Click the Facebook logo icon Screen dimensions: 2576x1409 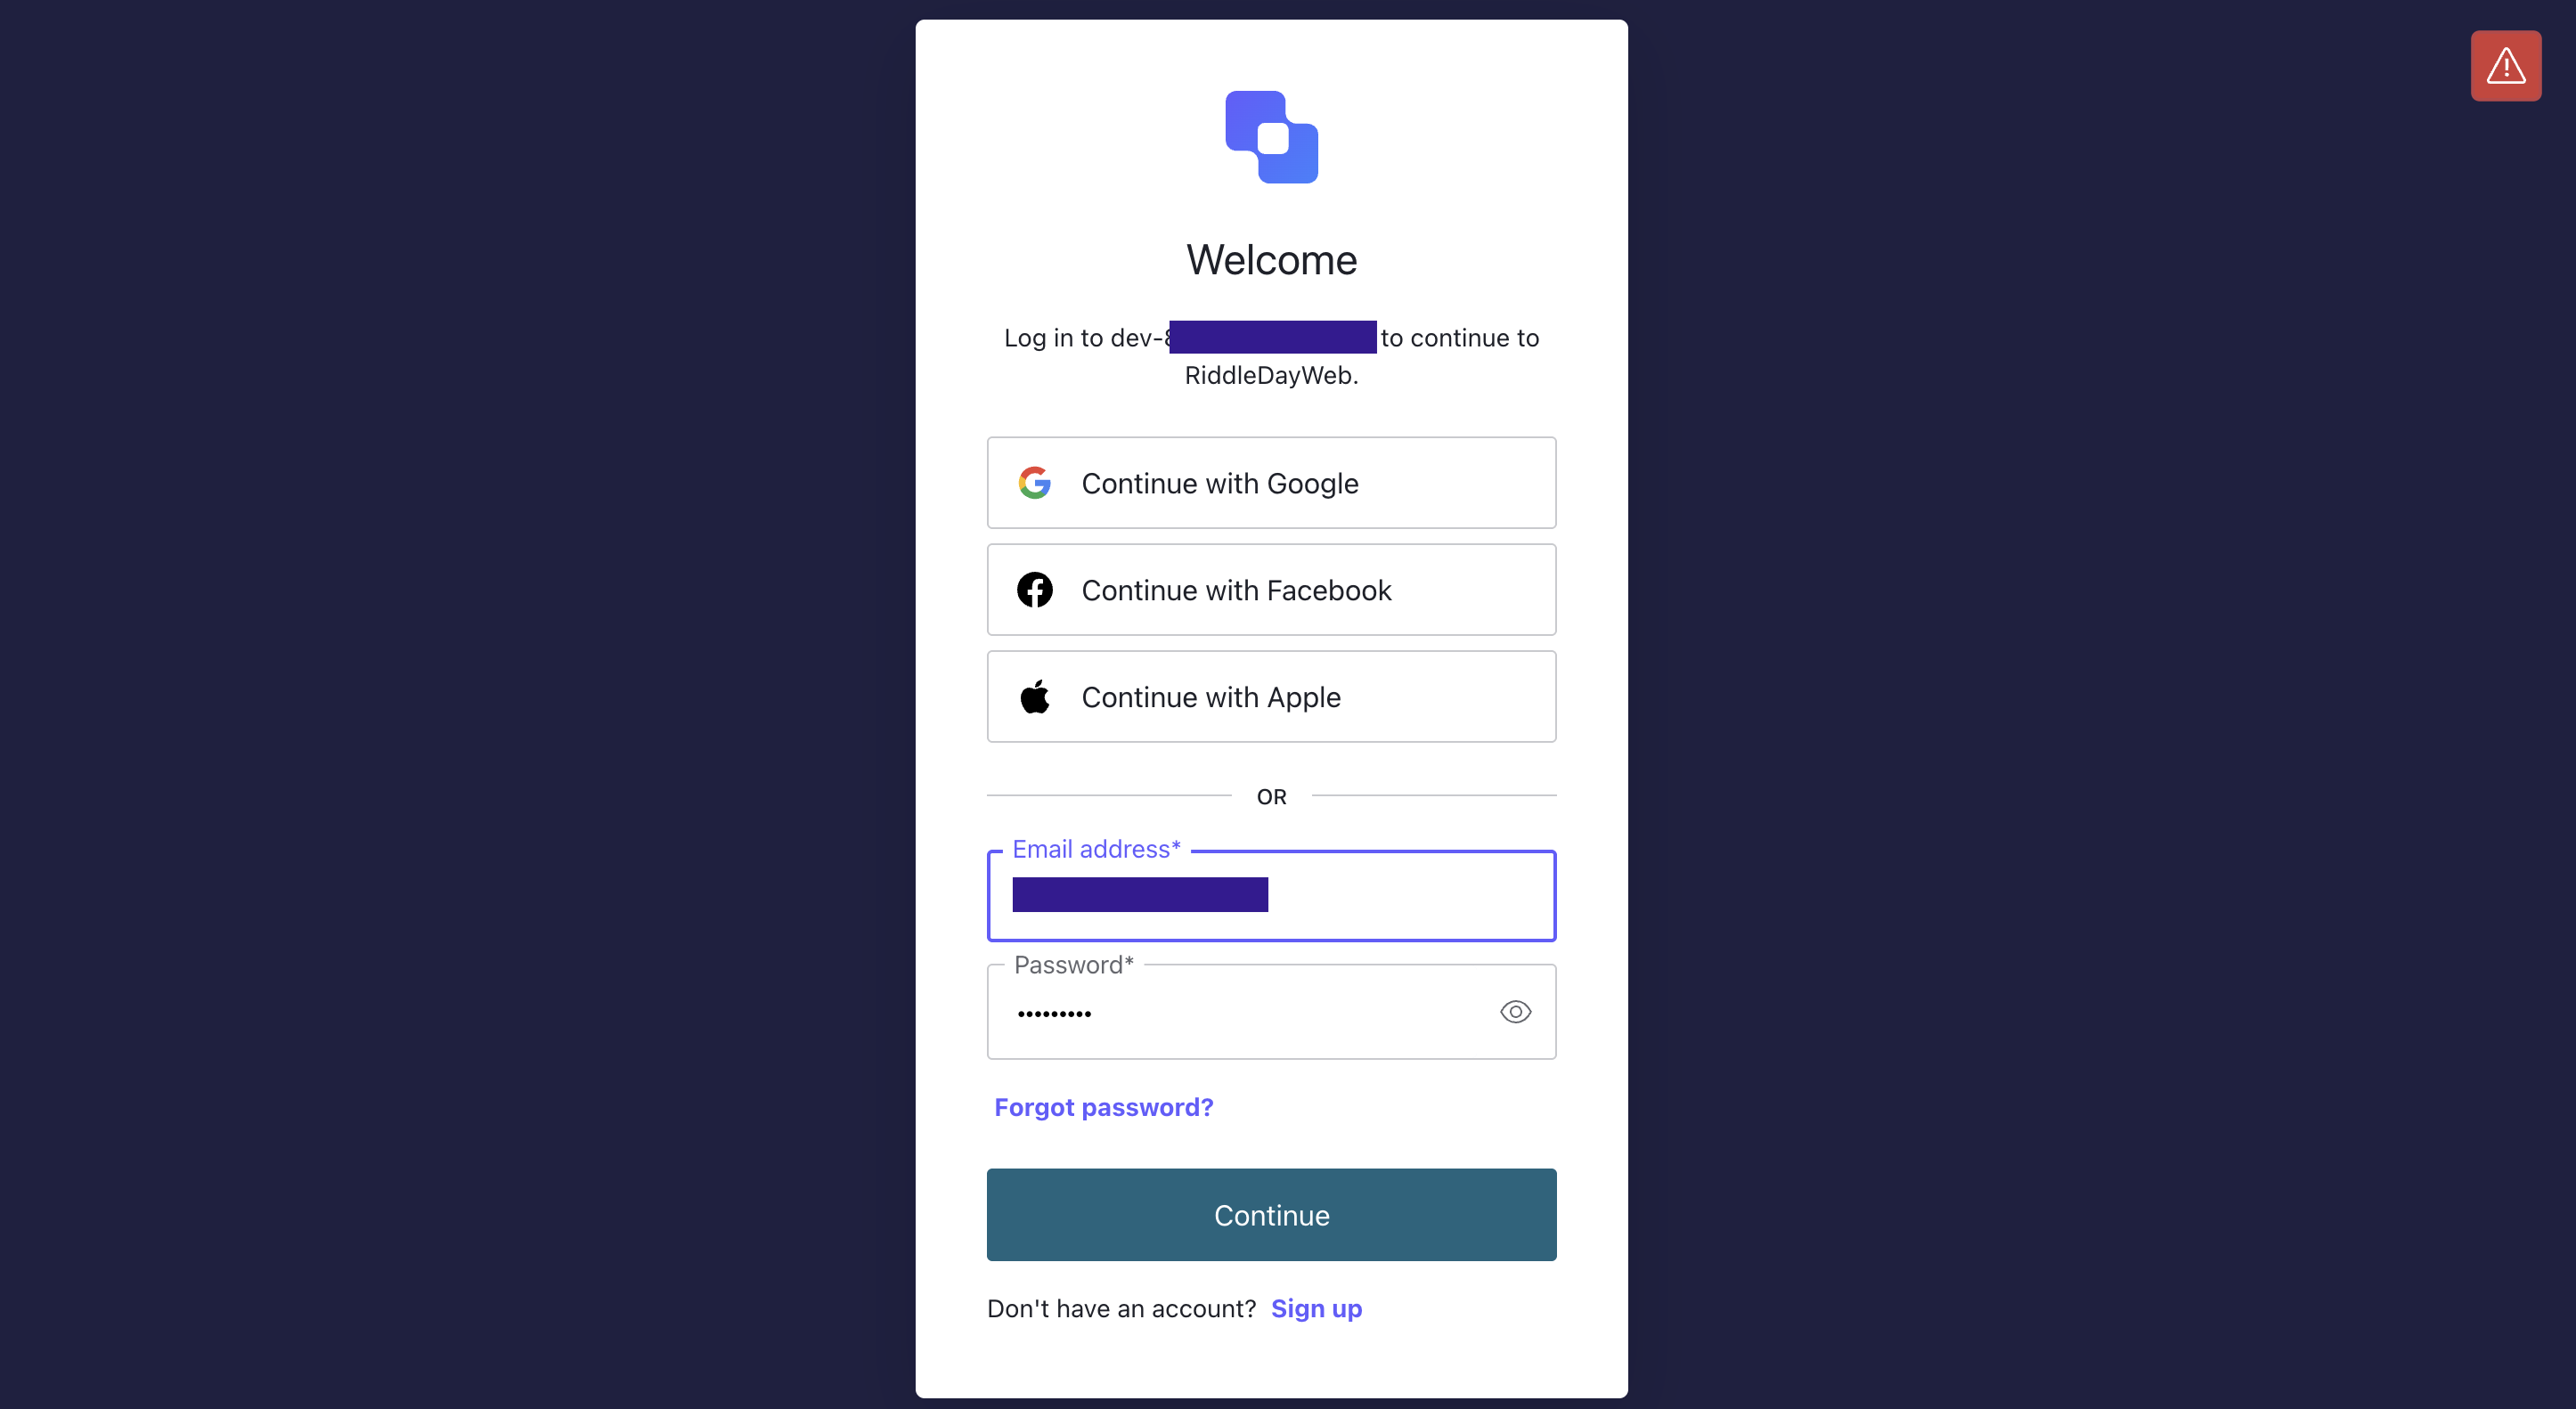1035,590
